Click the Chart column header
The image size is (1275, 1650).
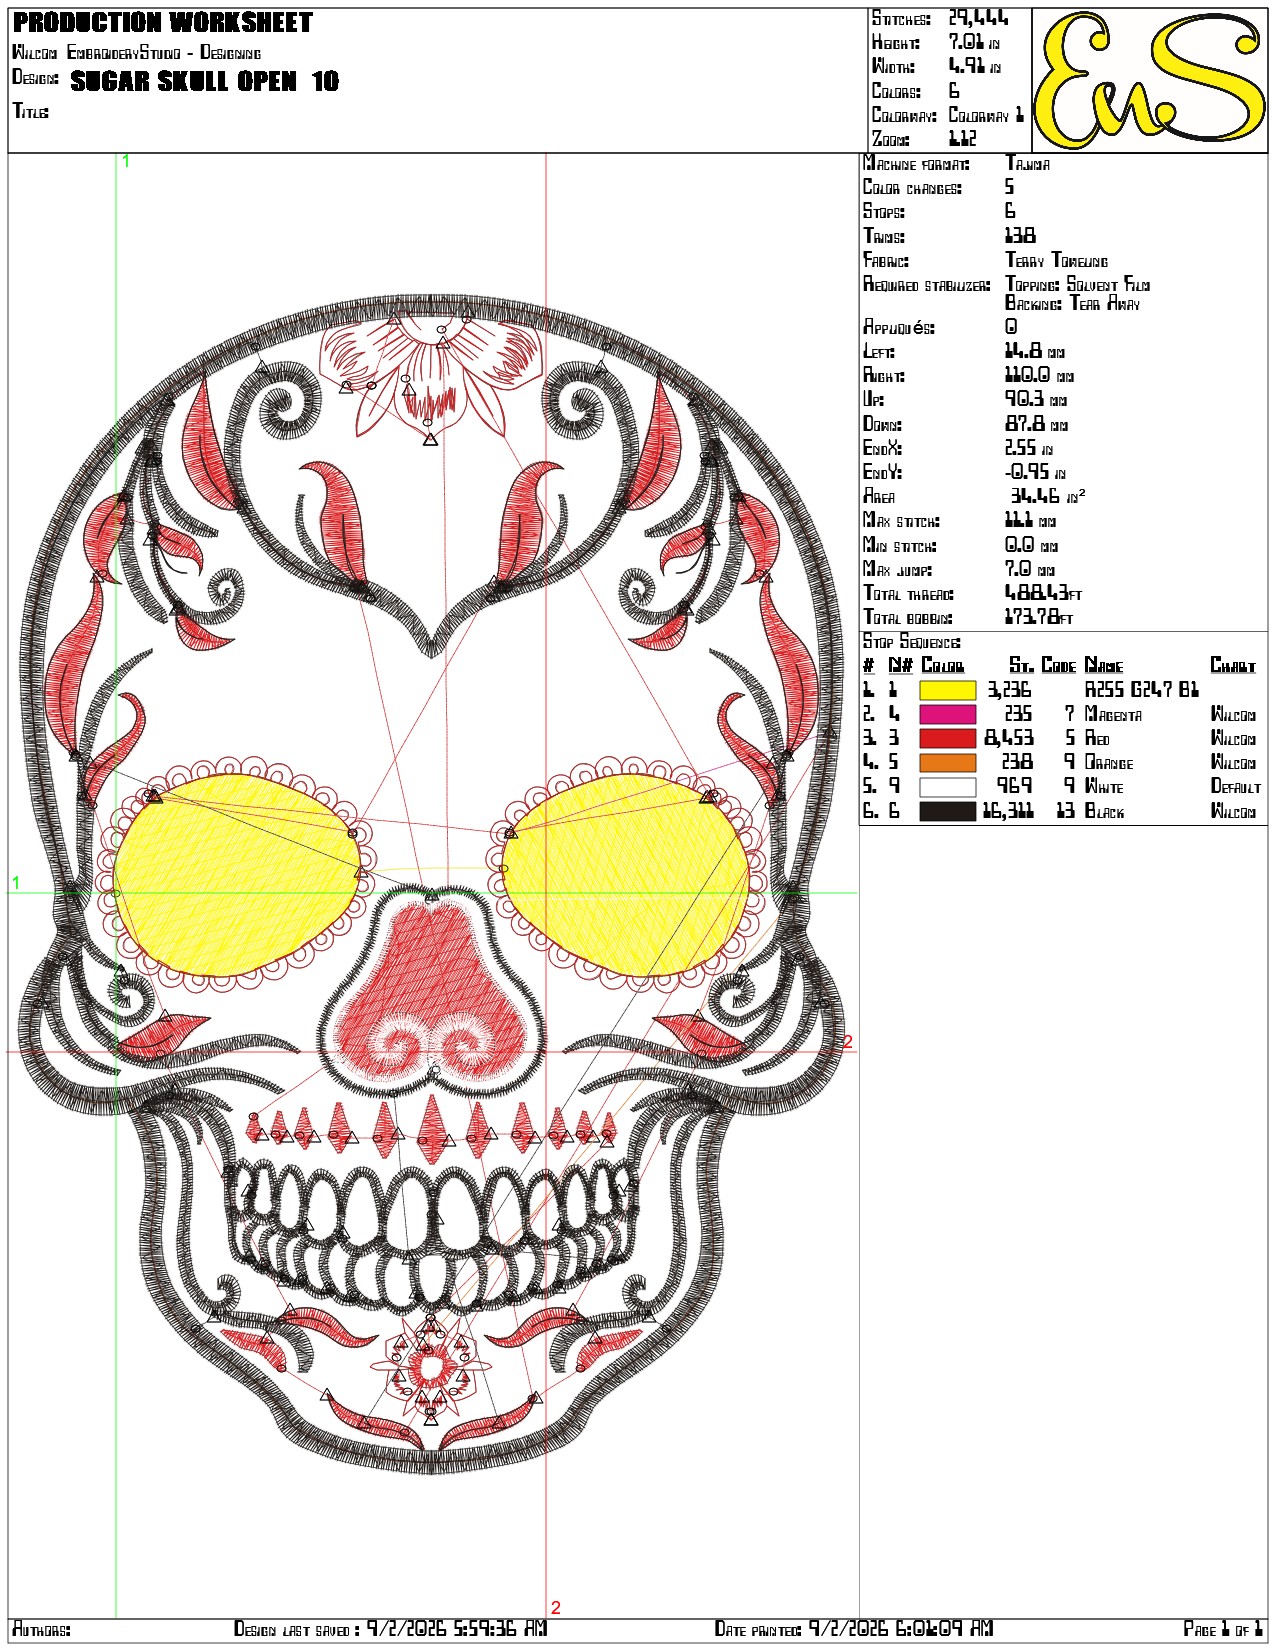1233,666
